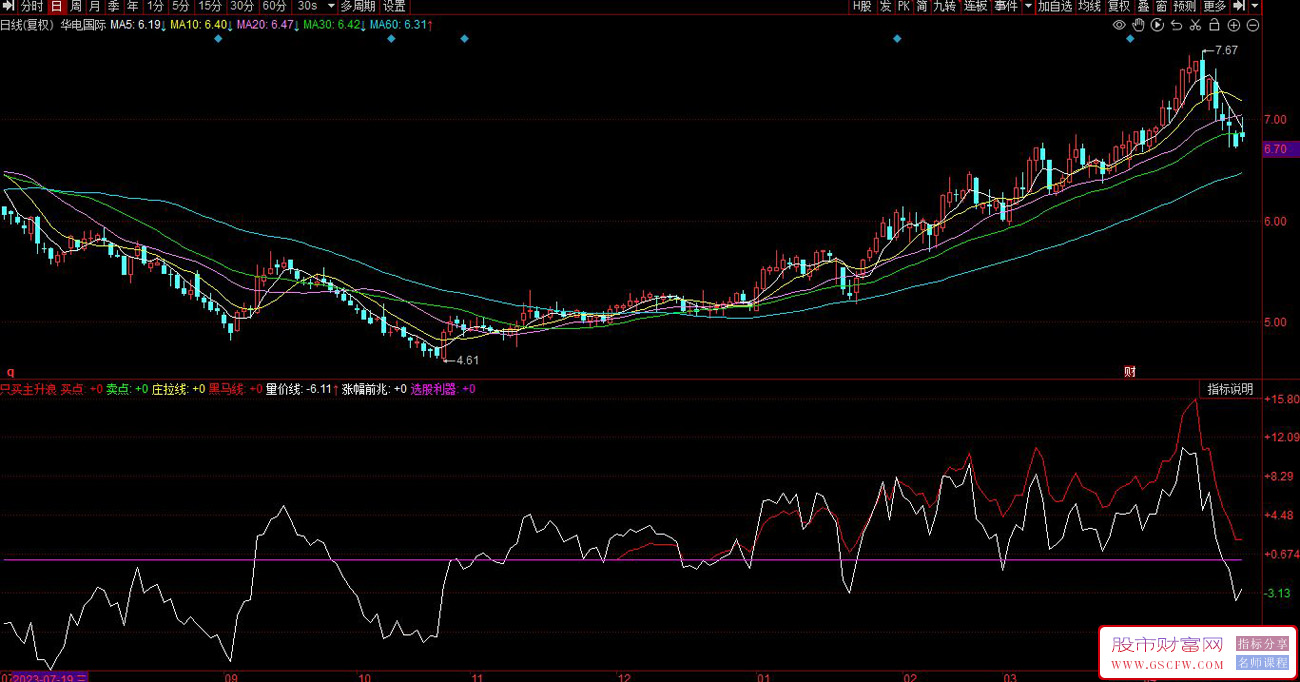Click the green MA30: 6.42 label
This screenshot has width=1300, height=682.
point(331,24)
